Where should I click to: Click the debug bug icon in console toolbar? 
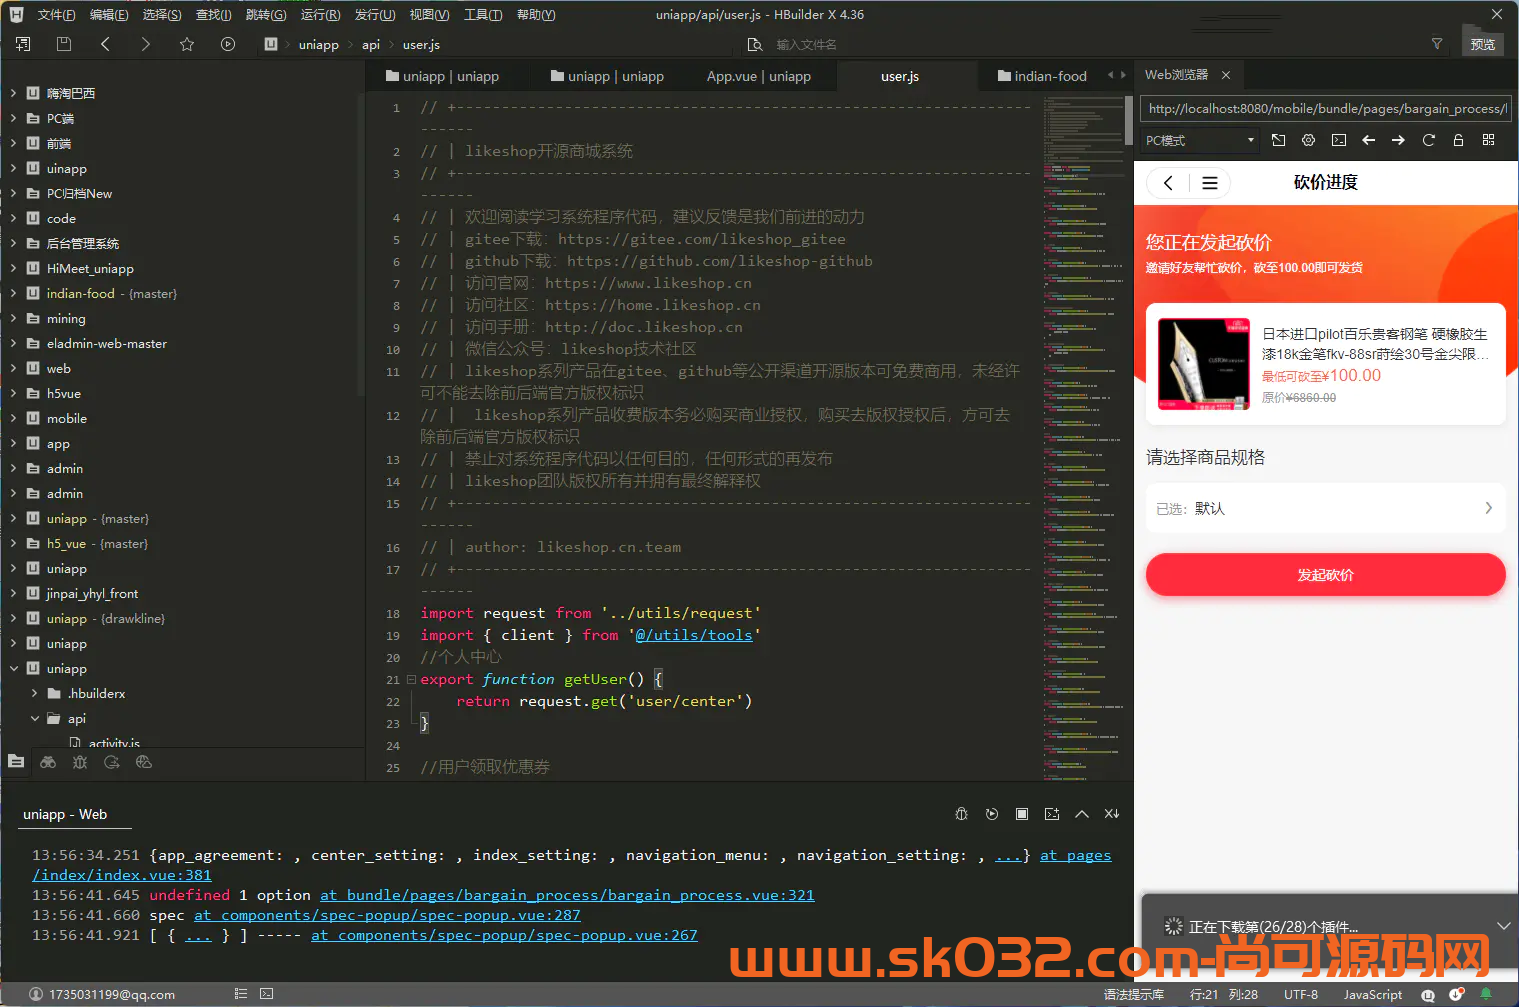click(x=961, y=814)
